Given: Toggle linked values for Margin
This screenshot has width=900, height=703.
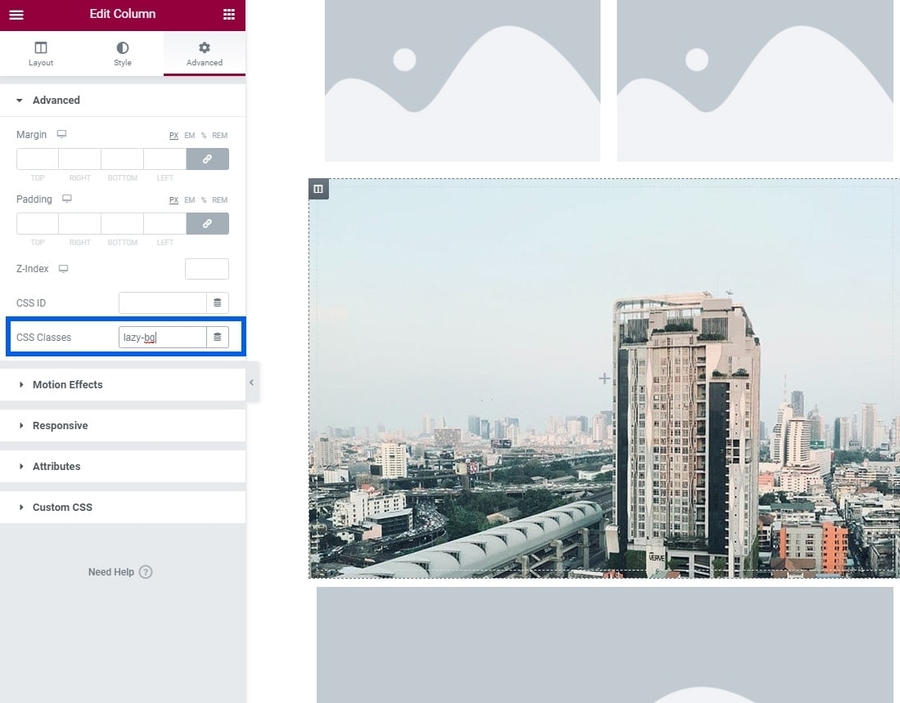Looking at the screenshot, I should point(207,159).
